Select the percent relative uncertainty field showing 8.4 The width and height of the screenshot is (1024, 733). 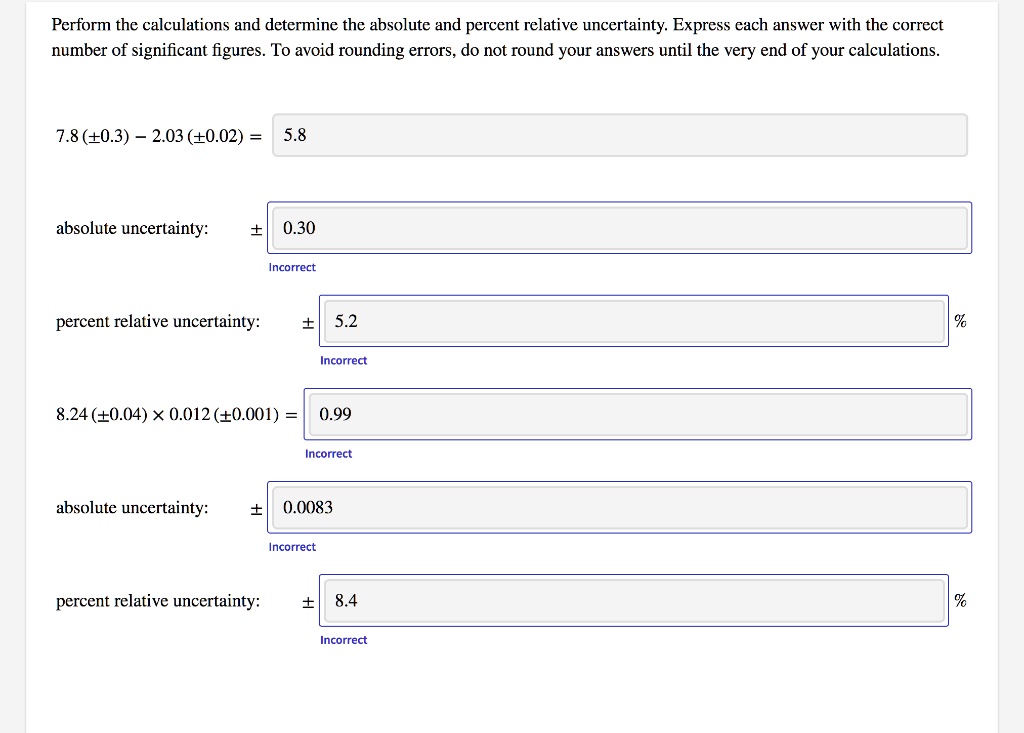tap(633, 599)
